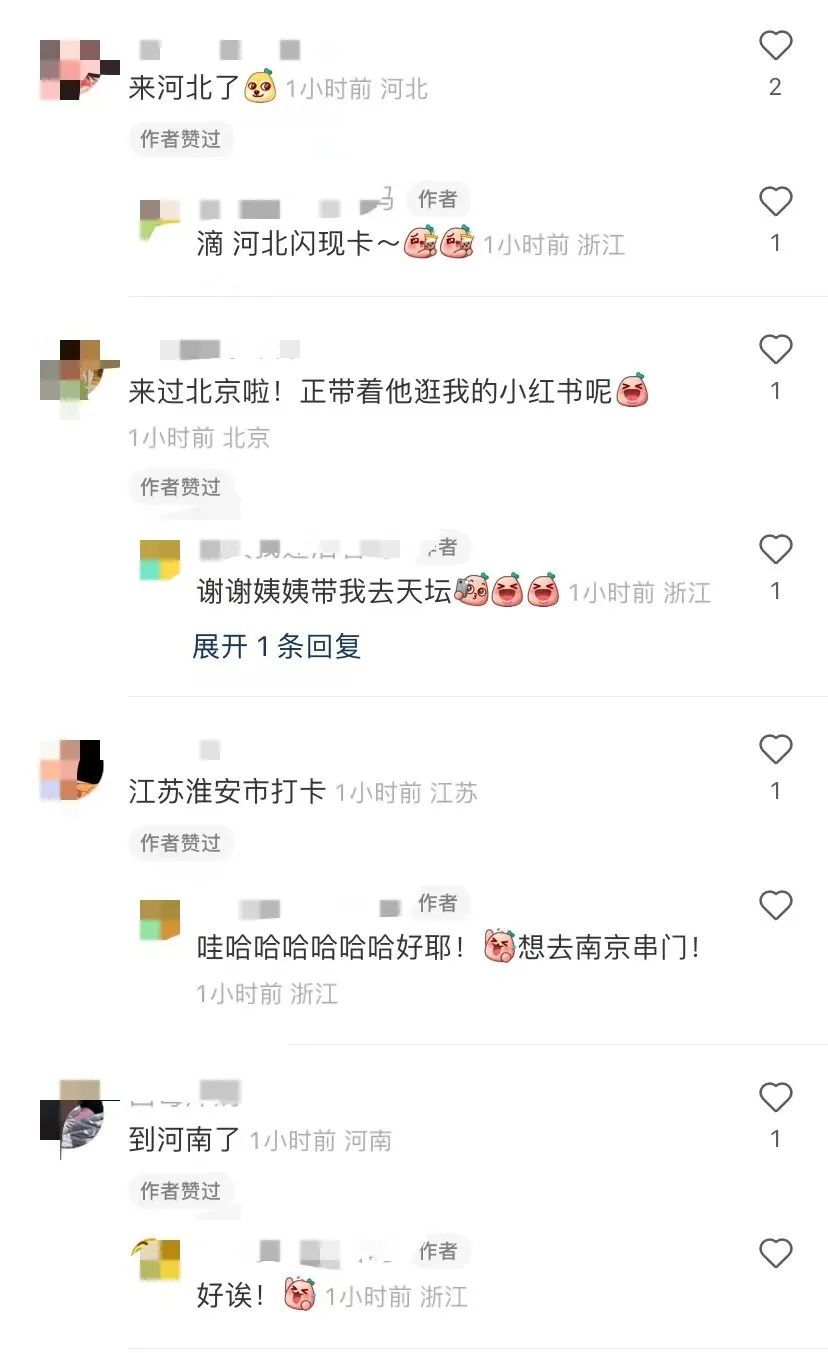
Task: Like the "来过北京啦" comment
Action: (x=776, y=349)
